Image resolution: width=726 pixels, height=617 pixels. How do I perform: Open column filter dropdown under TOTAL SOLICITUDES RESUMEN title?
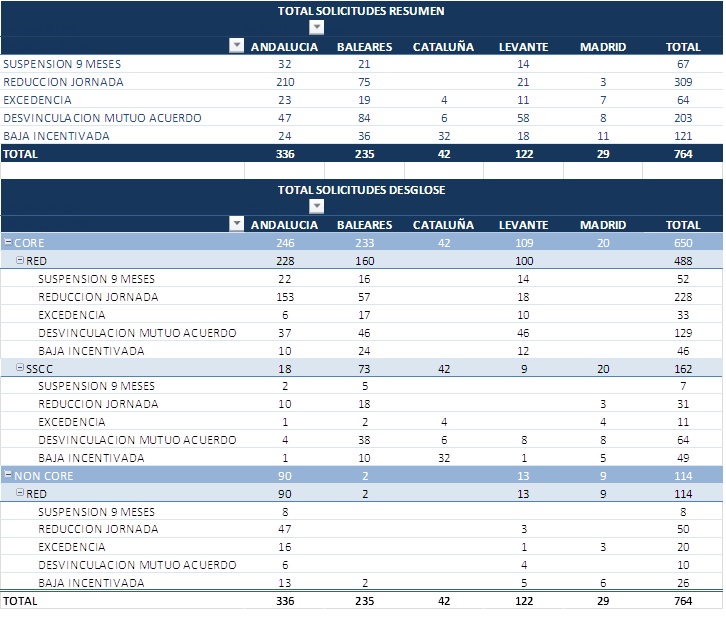(x=317, y=27)
